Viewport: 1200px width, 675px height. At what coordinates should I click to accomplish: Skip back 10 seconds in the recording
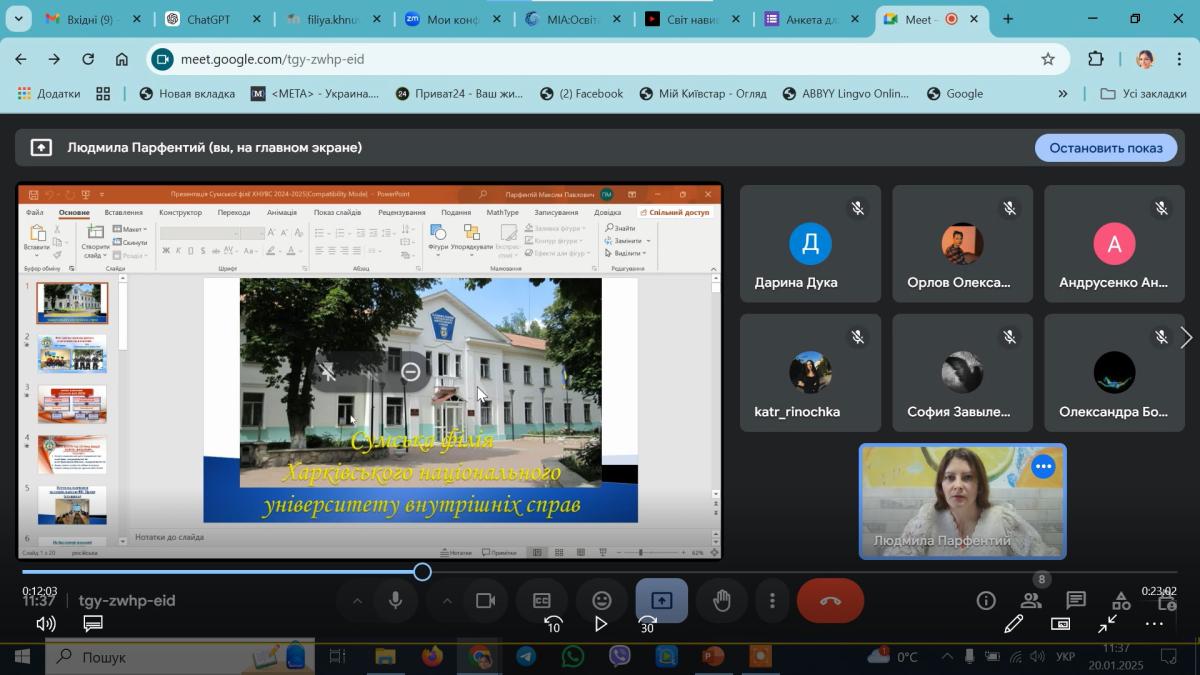[x=552, y=624]
